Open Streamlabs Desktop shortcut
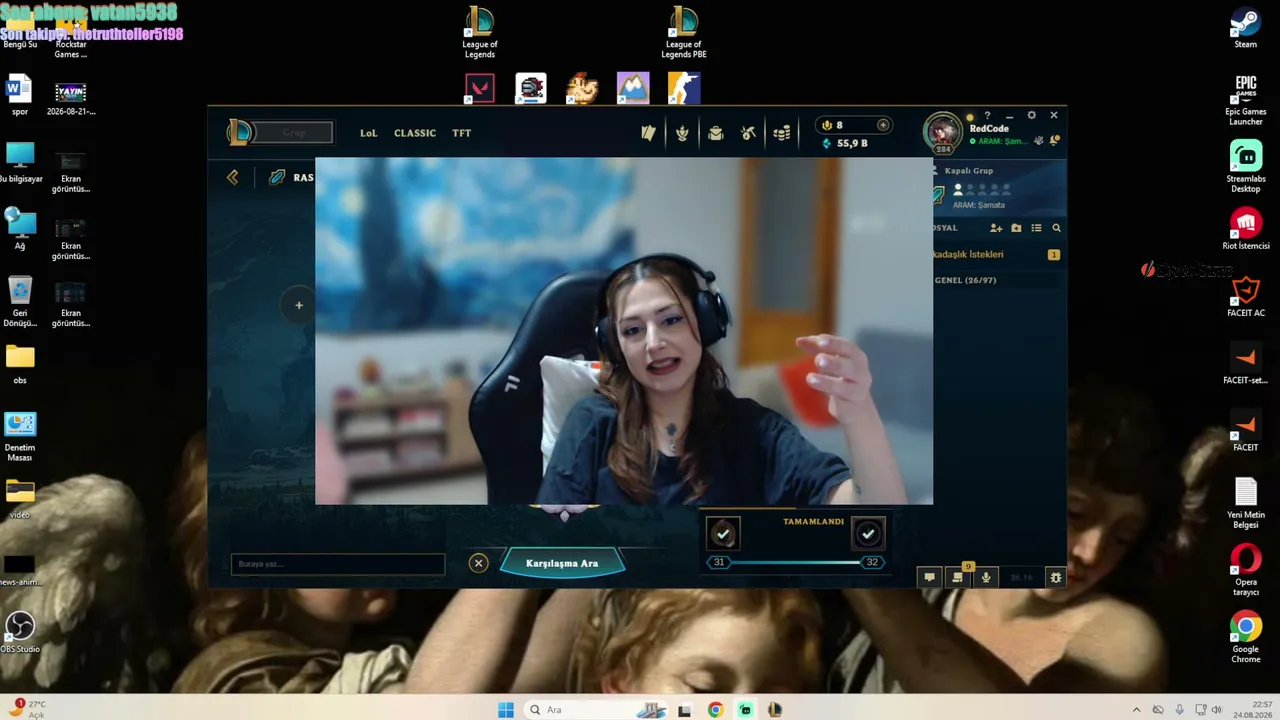The width and height of the screenshot is (1280, 720). point(1245,167)
